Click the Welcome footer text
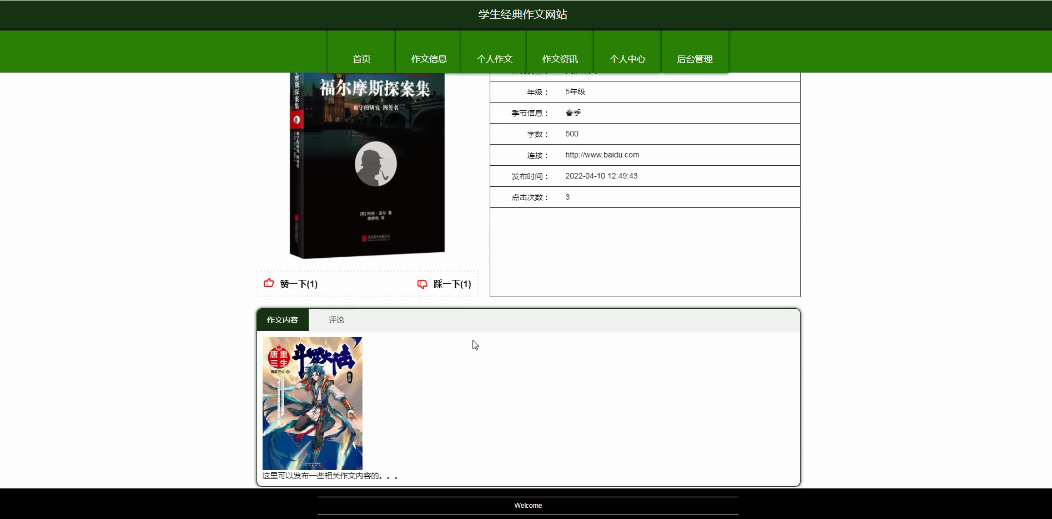This screenshot has width=1052, height=519. (528, 506)
